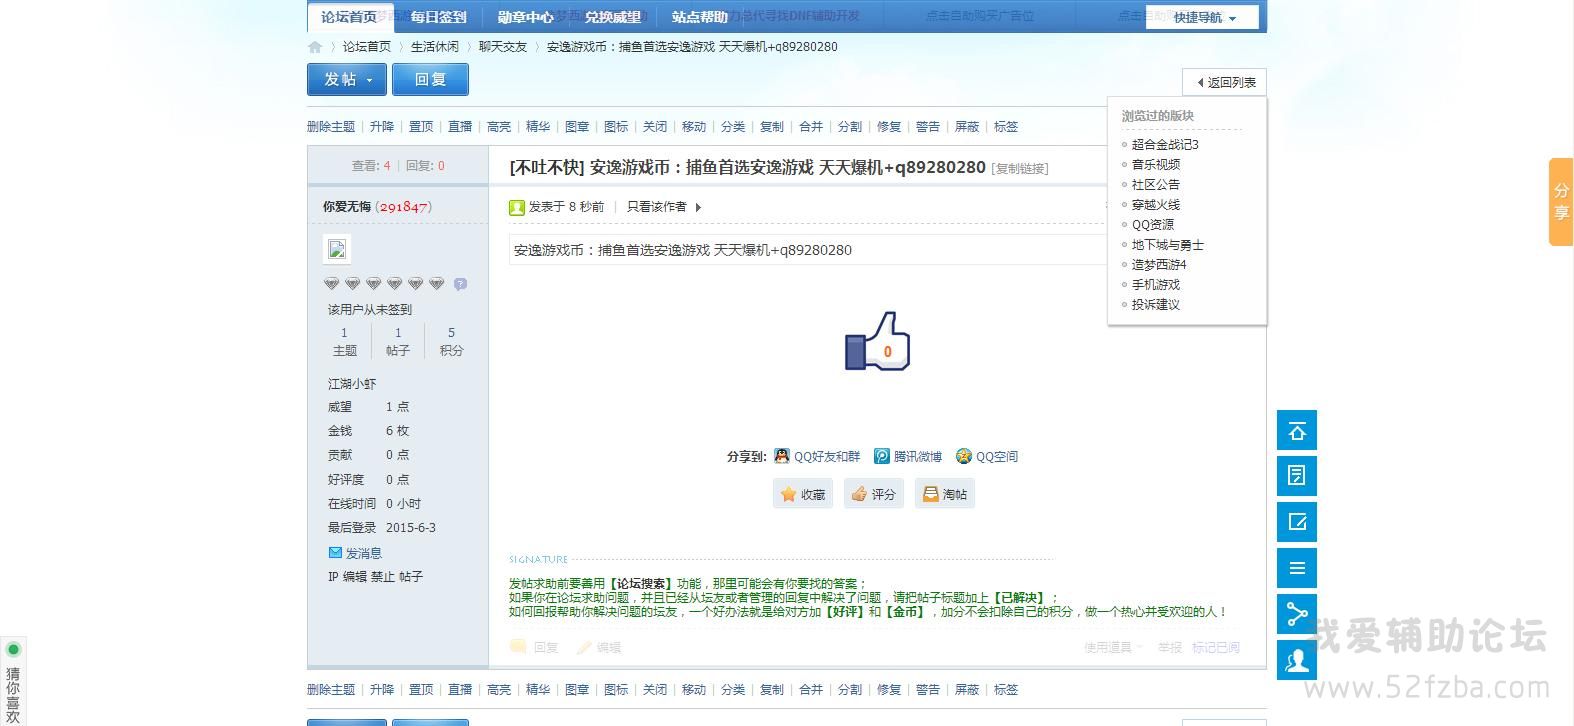Open the 使用道具 dropdown
Image resolution: width=1574 pixels, height=726 pixels.
[1112, 647]
